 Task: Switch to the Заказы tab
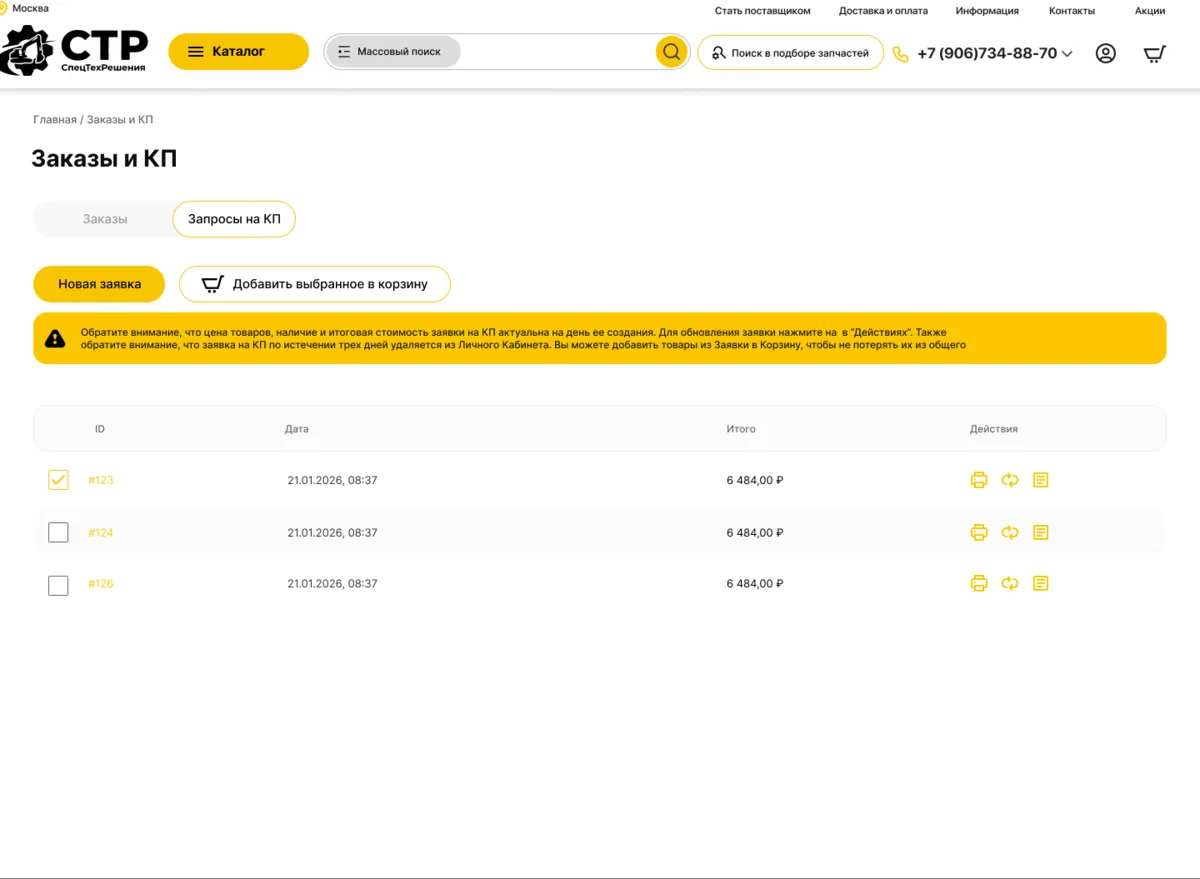[105, 219]
